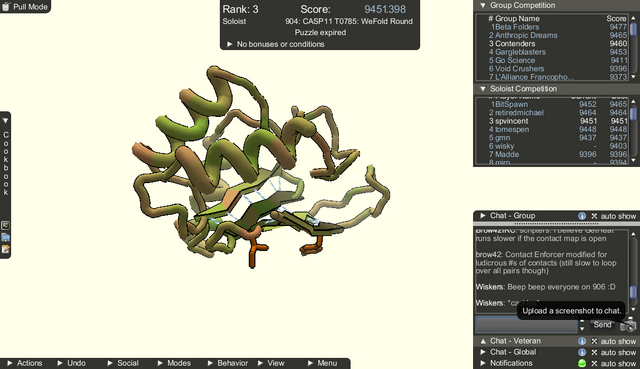The width and height of the screenshot is (640, 369).
Task: Click the green status icon on Notifications
Action: pos(582,363)
